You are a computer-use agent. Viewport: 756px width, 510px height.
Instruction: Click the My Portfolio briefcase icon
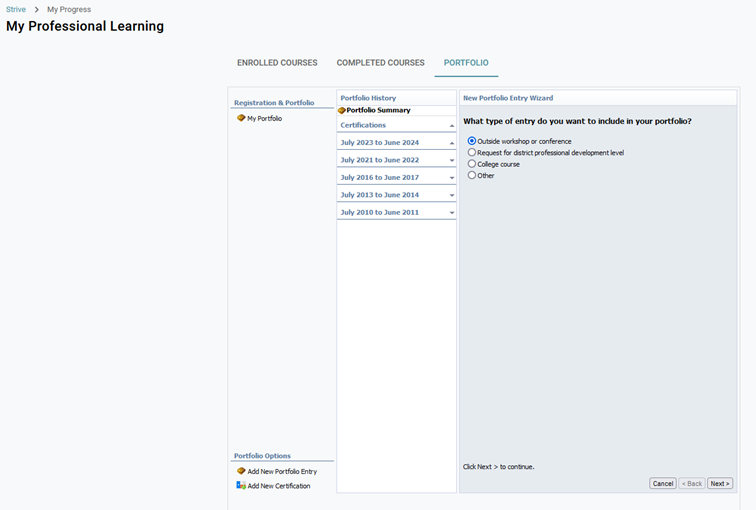point(241,118)
